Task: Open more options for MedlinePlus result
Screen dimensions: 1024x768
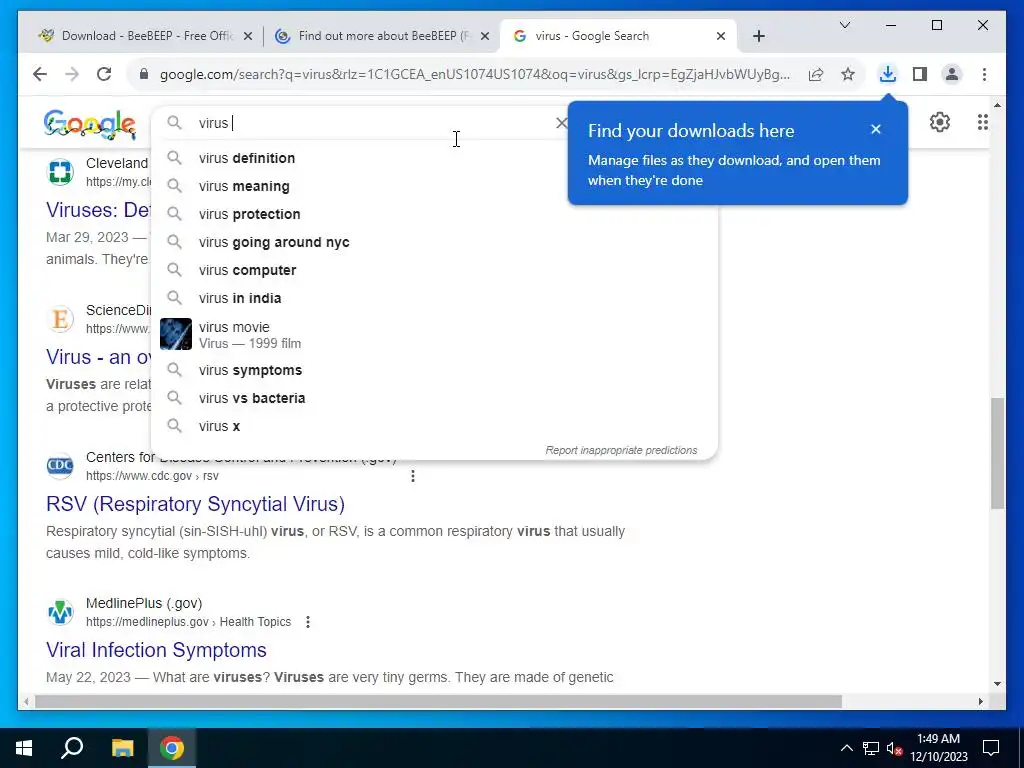Action: (308, 622)
